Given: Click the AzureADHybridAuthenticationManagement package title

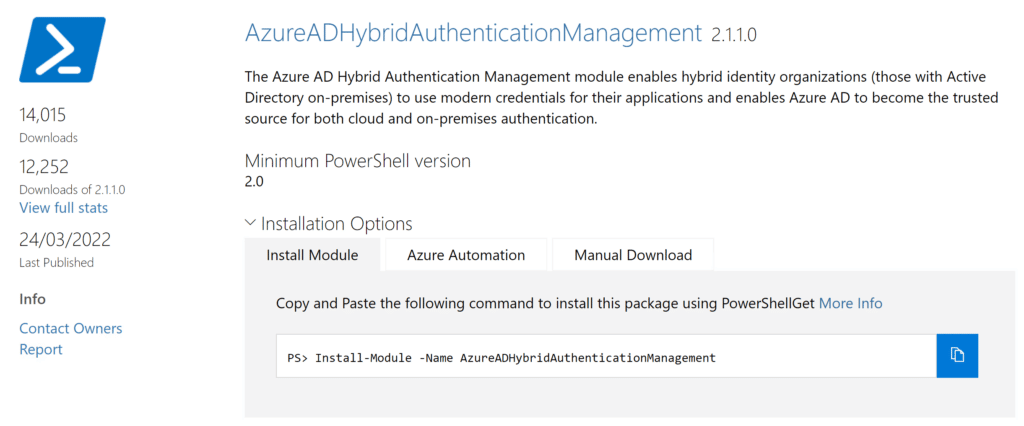Looking at the screenshot, I should [x=473, y=32].
